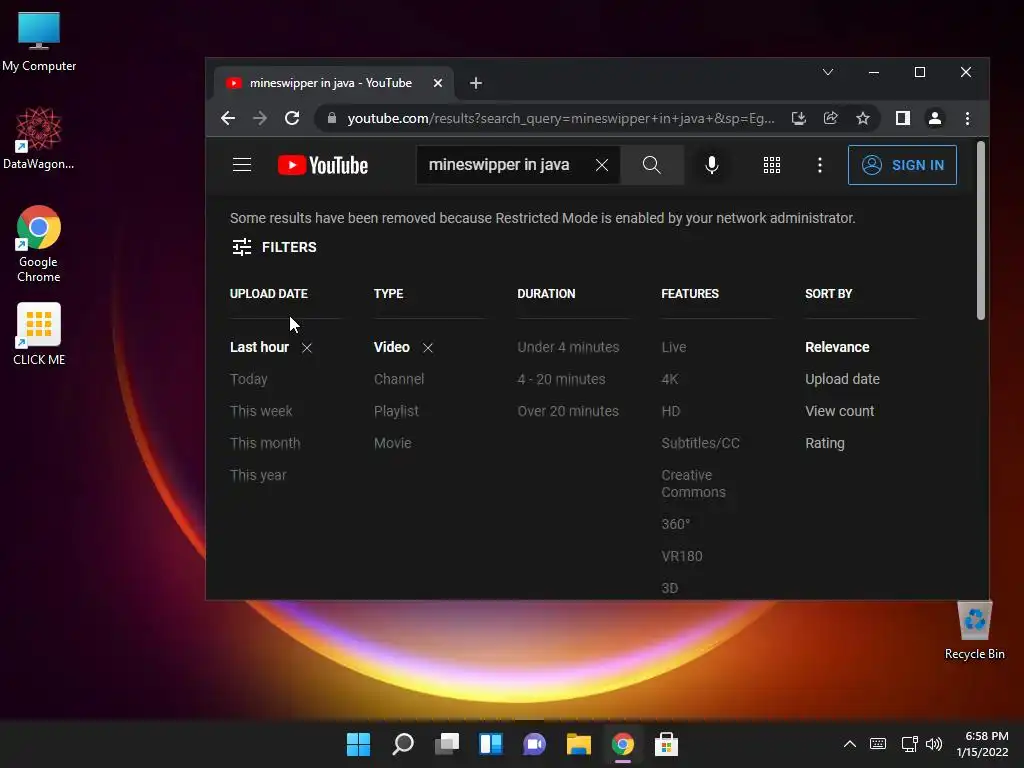Open Windows Start menu
The image size is (1024, 768).
click(358, 744)
